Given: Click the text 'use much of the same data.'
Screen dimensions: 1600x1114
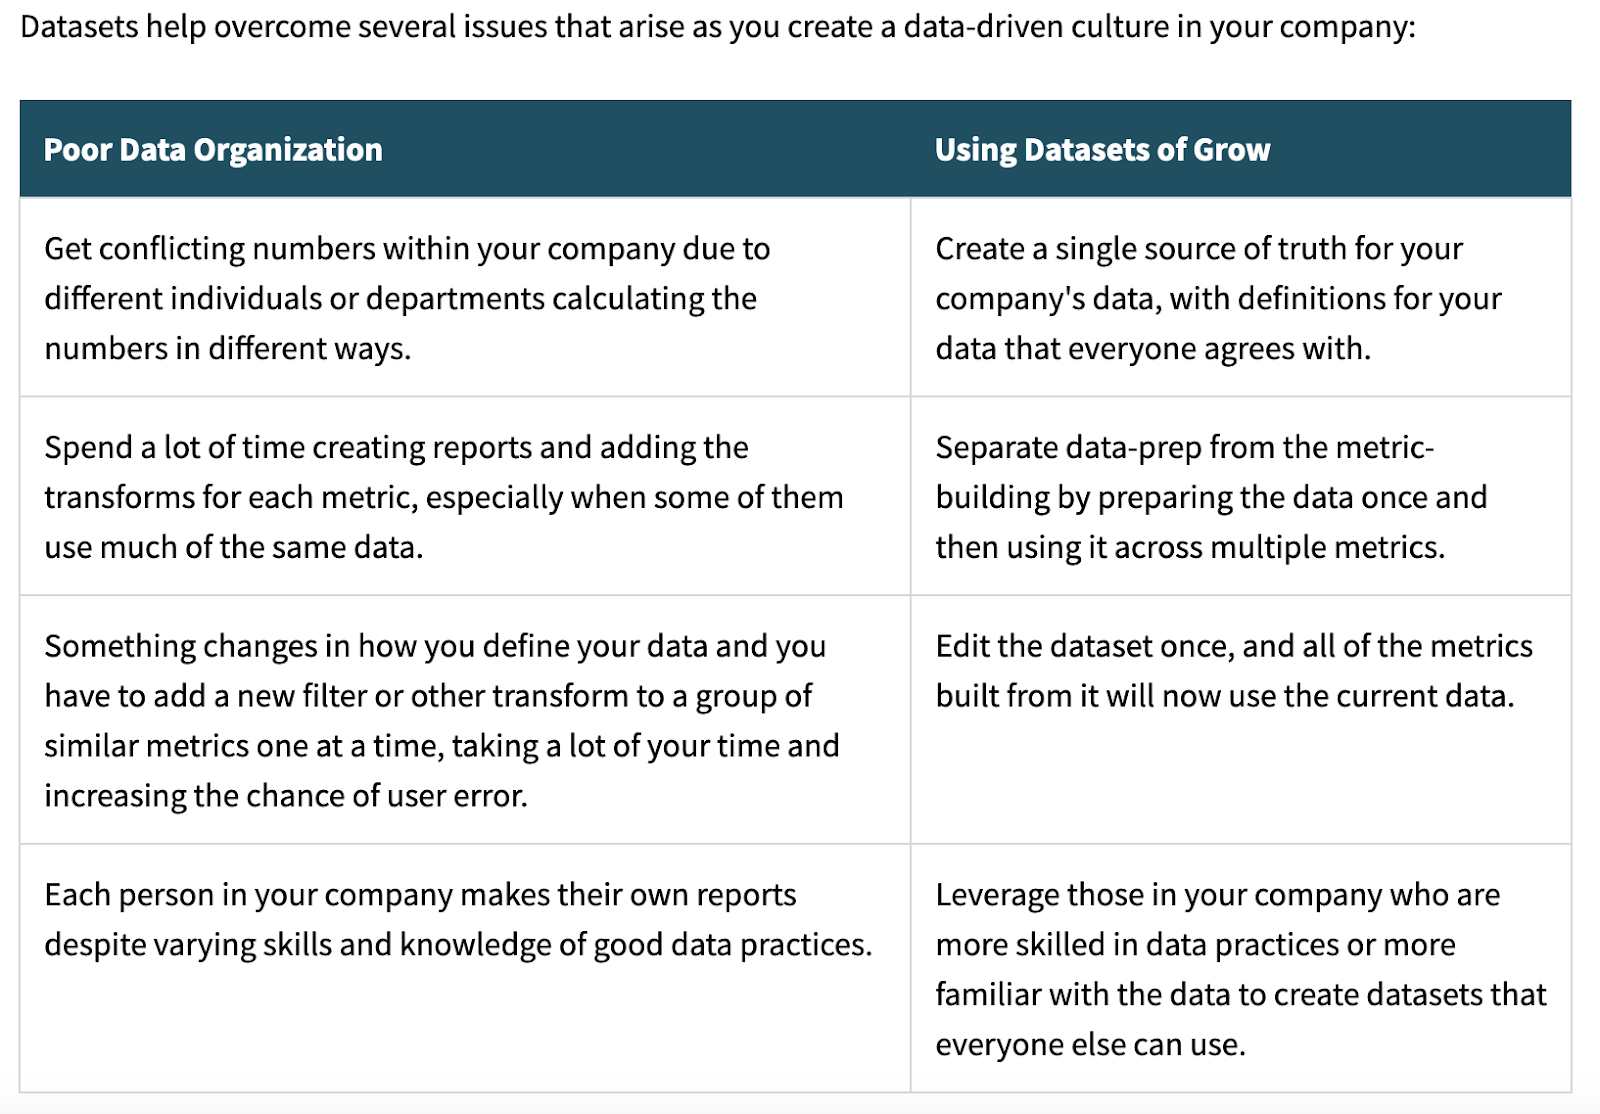Looking at the screenshot, I should click(233, 547).
